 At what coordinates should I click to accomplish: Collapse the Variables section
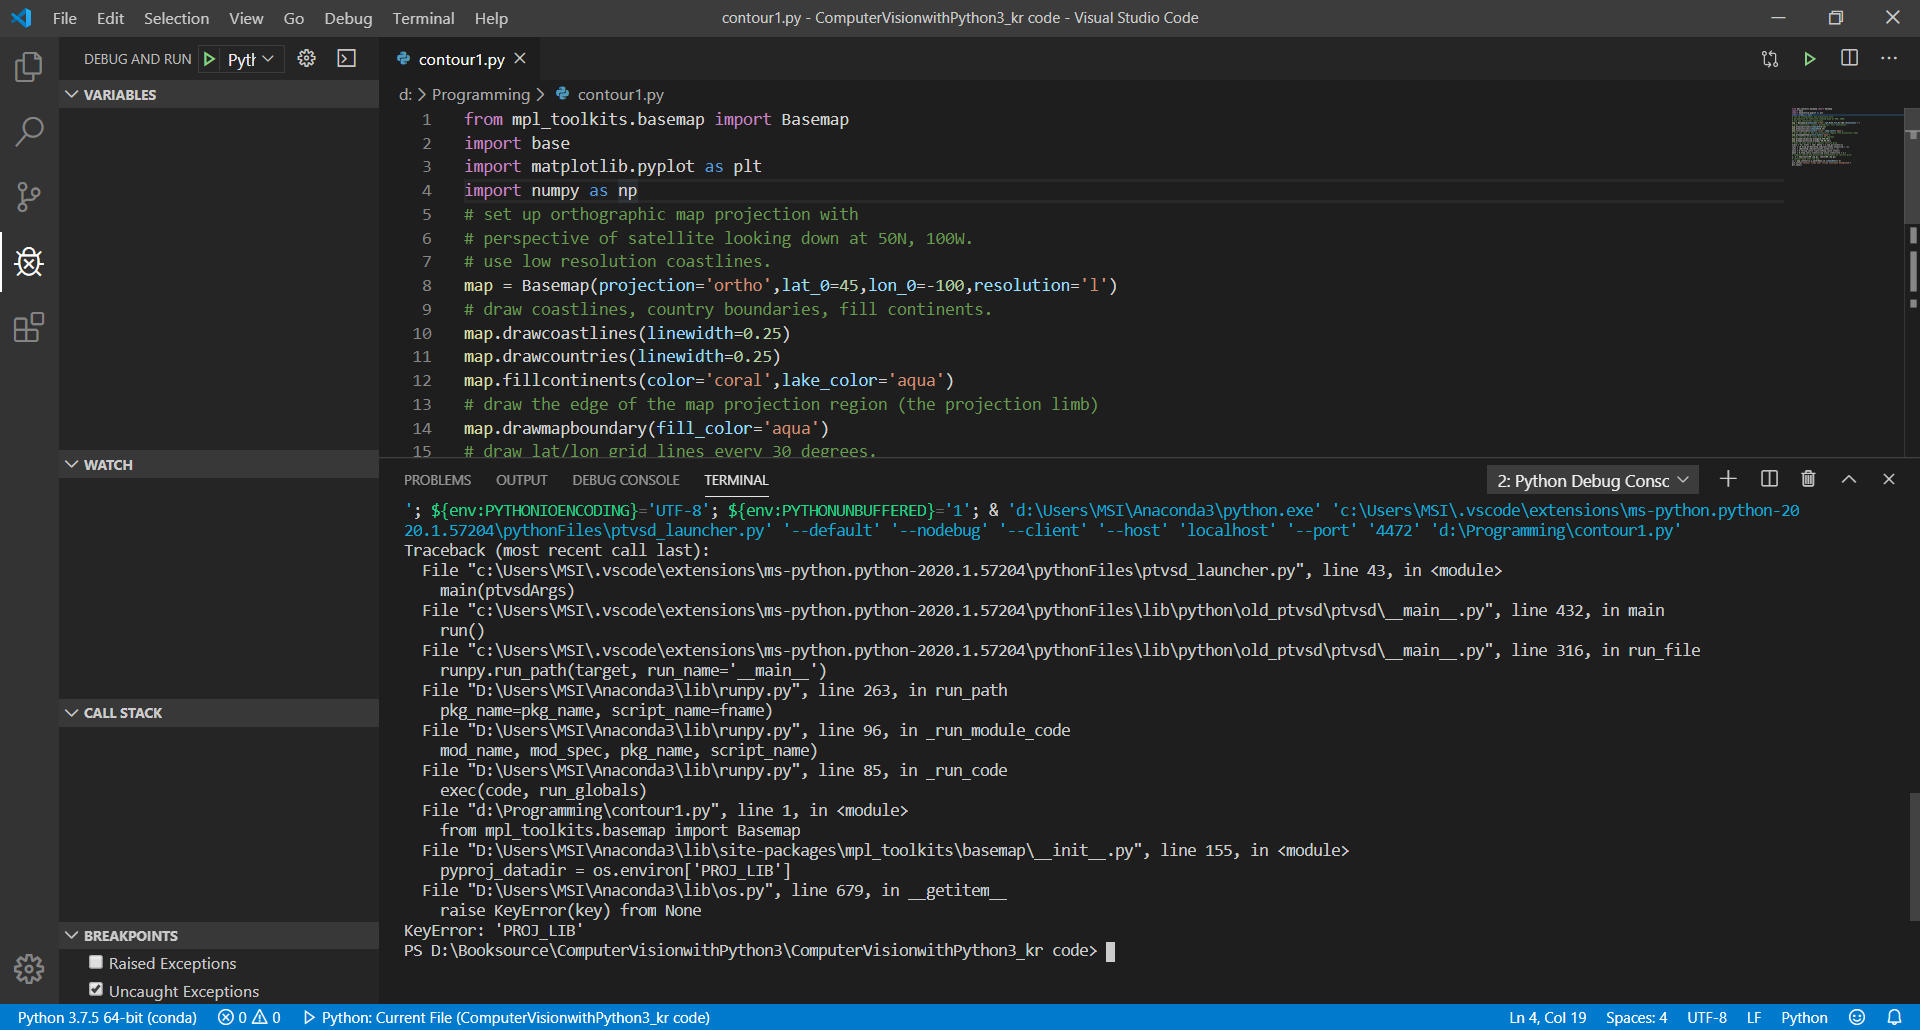click(219, 95)
